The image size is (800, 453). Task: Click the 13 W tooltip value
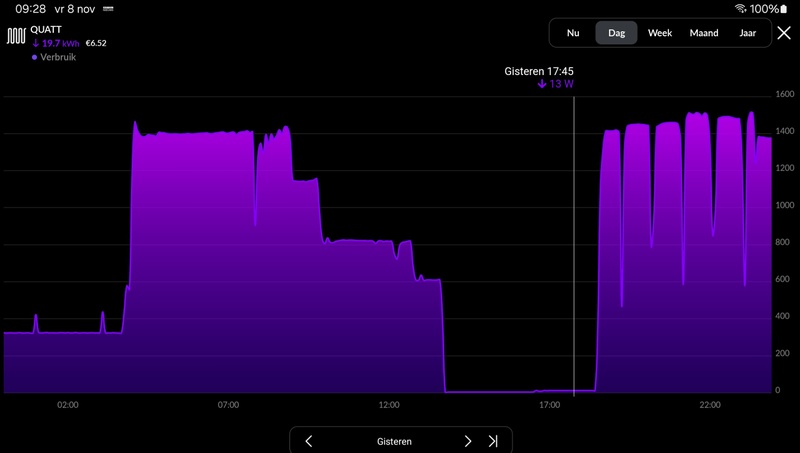[x=556, y=84]
